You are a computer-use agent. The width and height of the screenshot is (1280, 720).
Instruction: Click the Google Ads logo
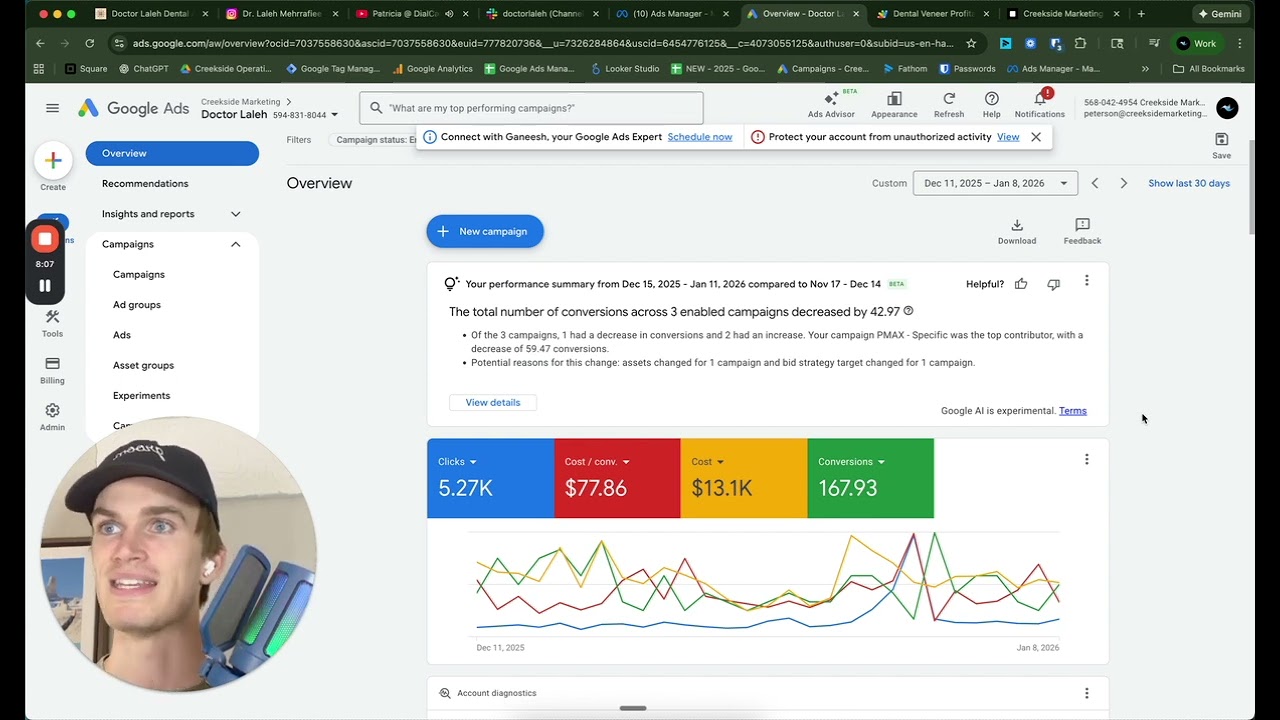click(133, 108)
